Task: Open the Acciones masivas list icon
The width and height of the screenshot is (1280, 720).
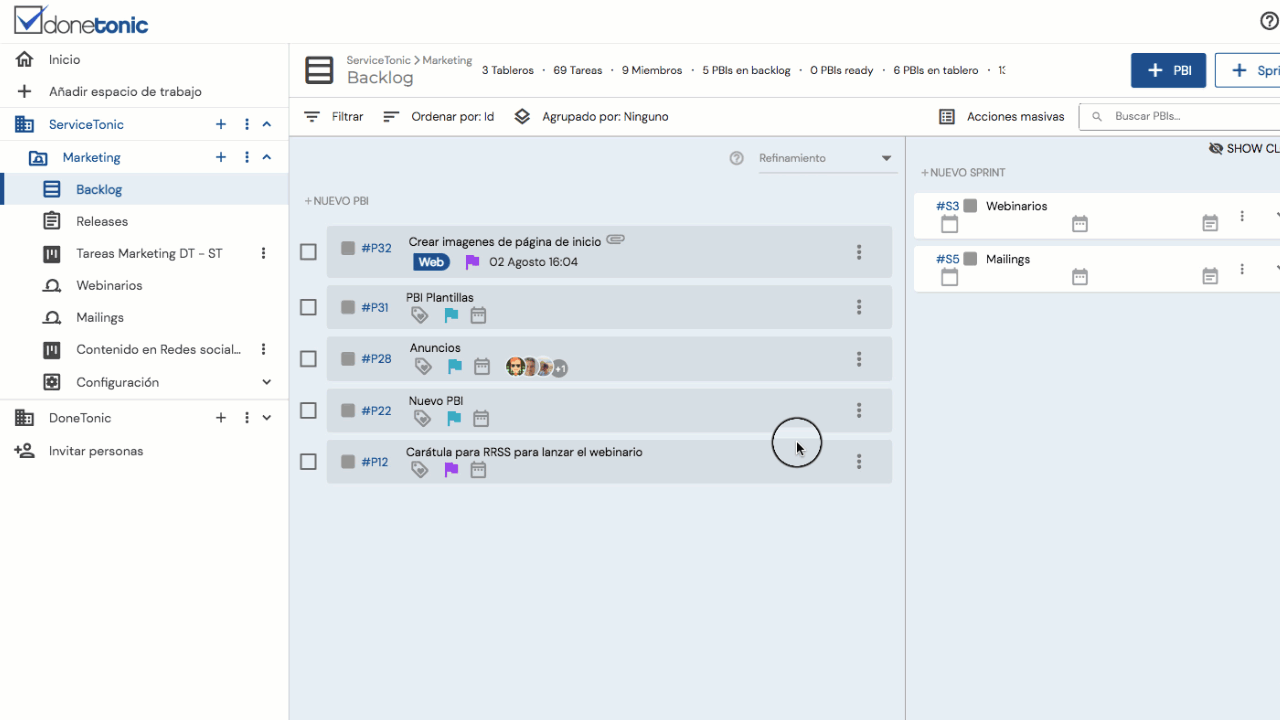Action: [946, 116]
